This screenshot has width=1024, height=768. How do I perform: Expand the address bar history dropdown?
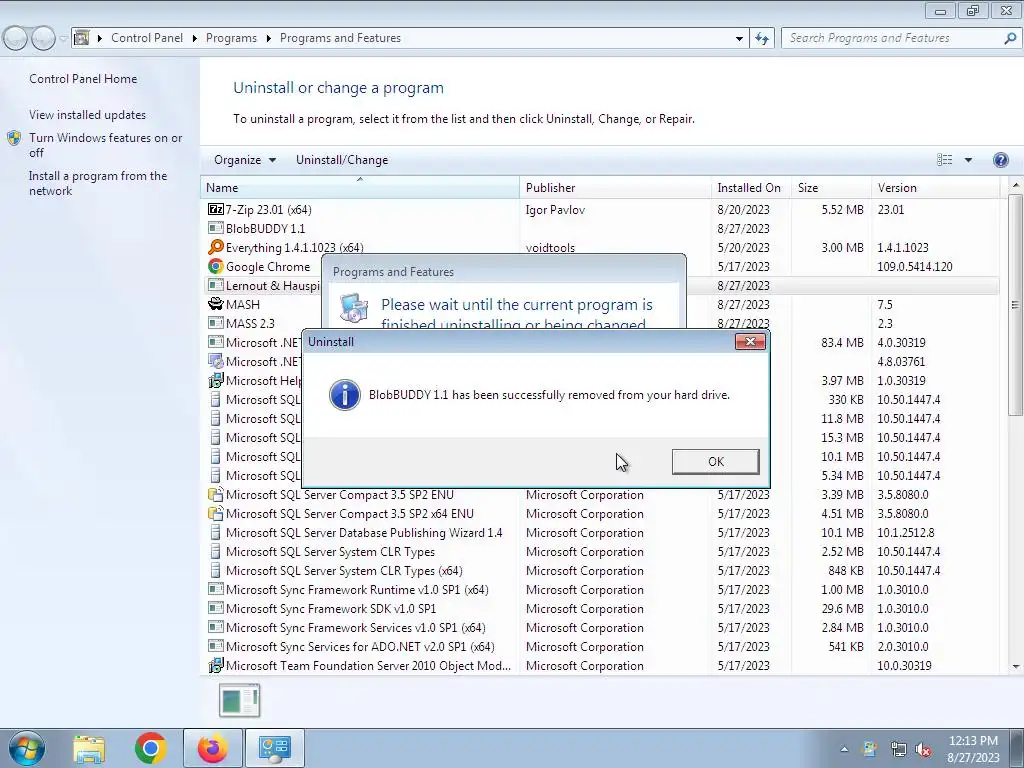[739, 38]
